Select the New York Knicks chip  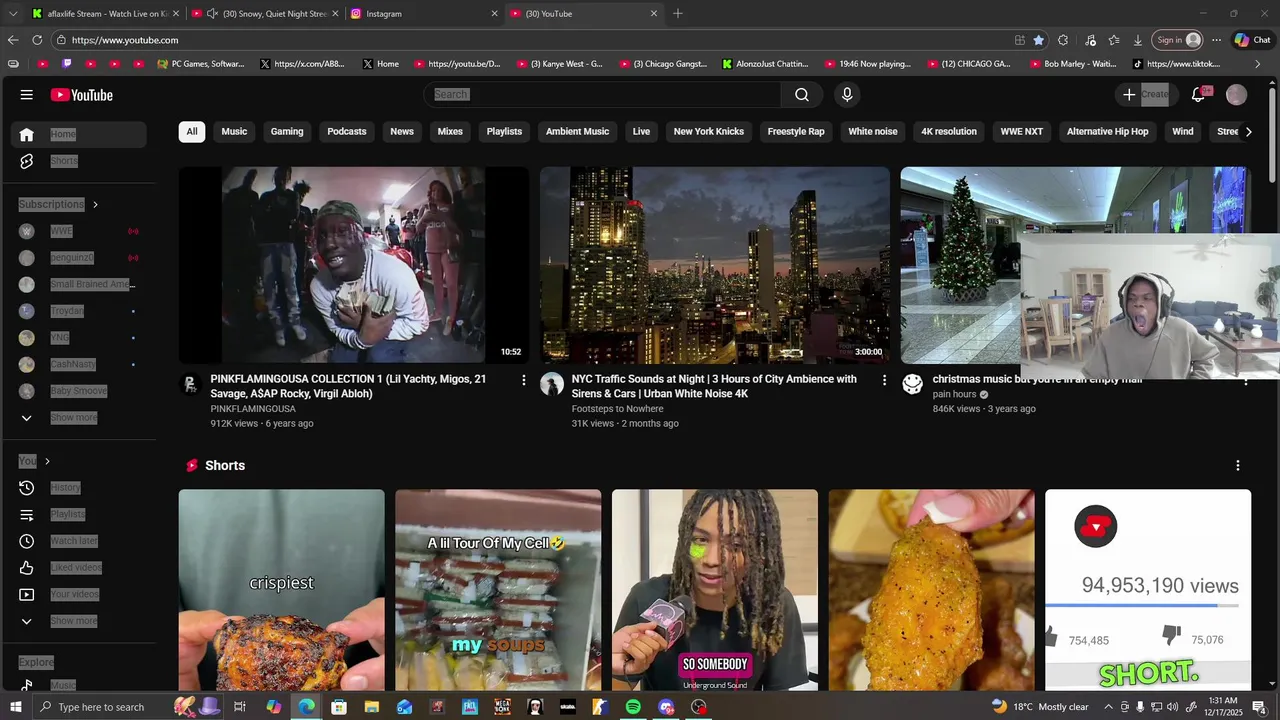click(709, 131)
